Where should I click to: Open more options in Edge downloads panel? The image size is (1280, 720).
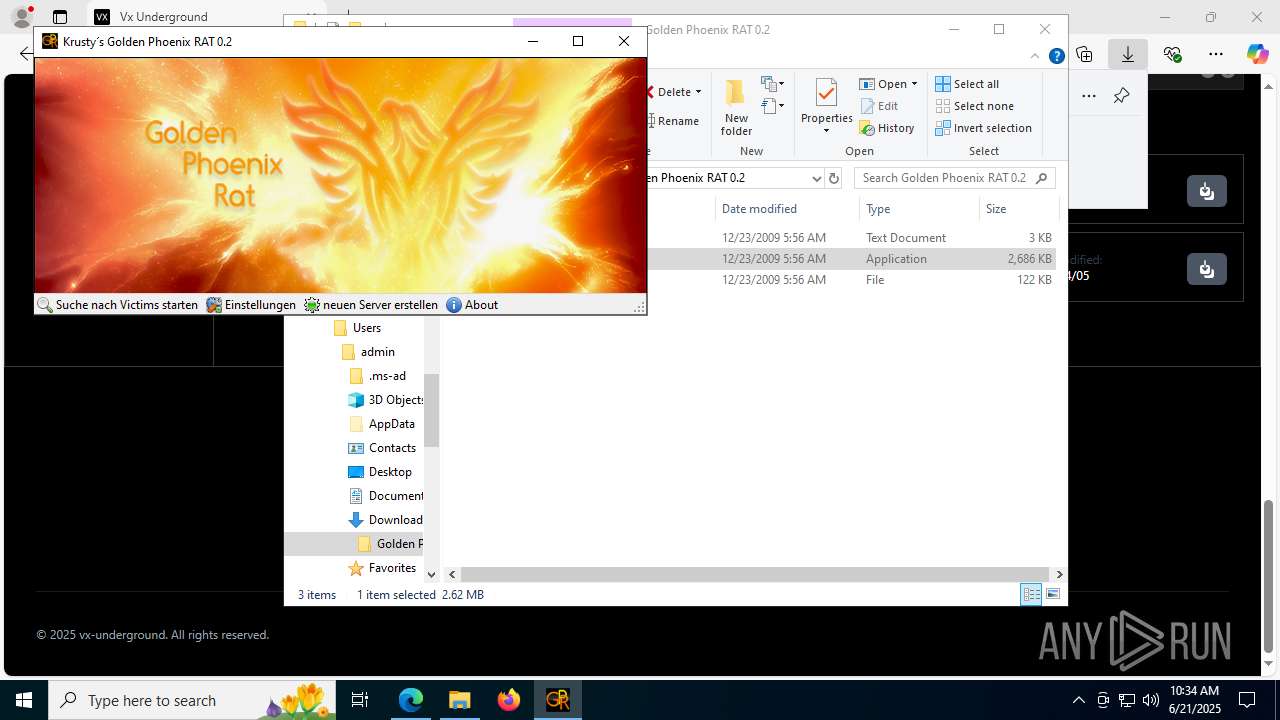click(x=1089, y=96)
